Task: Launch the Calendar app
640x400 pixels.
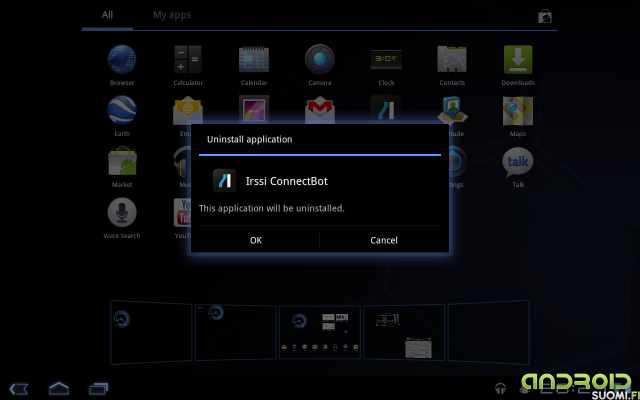Action: pyautogui.click(x=254, y=60)
